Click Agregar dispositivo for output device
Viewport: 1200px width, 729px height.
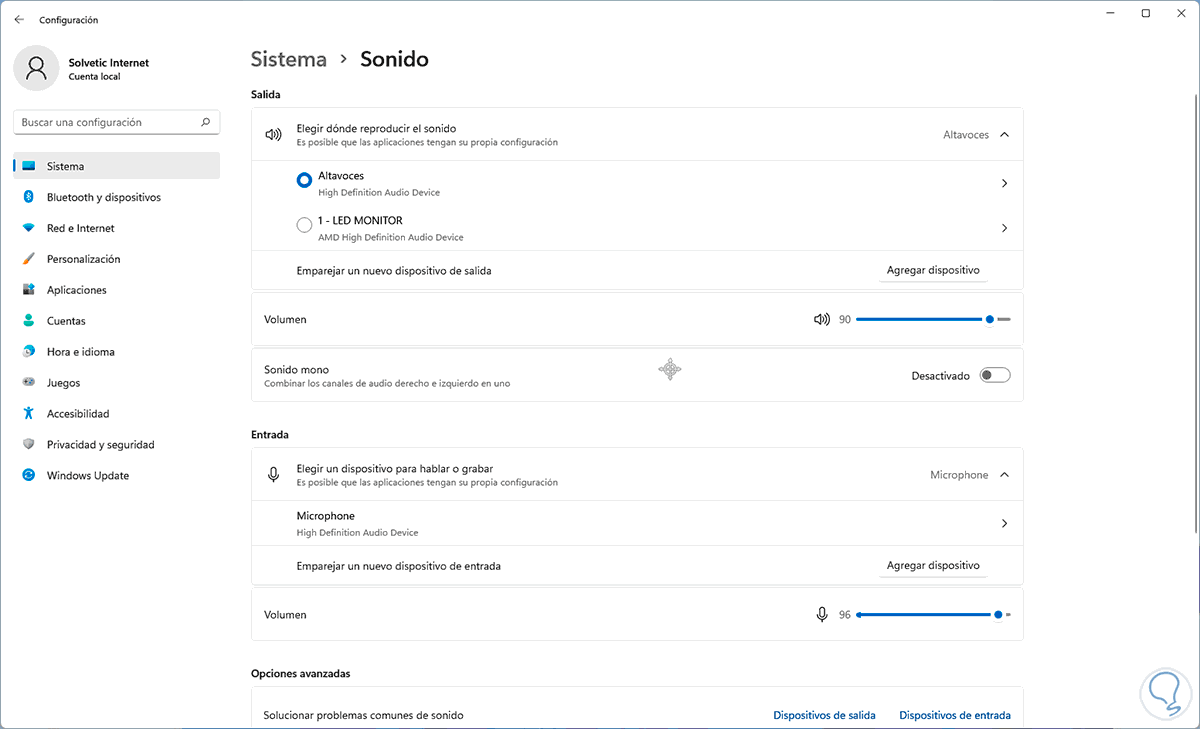tap(932, 271)
